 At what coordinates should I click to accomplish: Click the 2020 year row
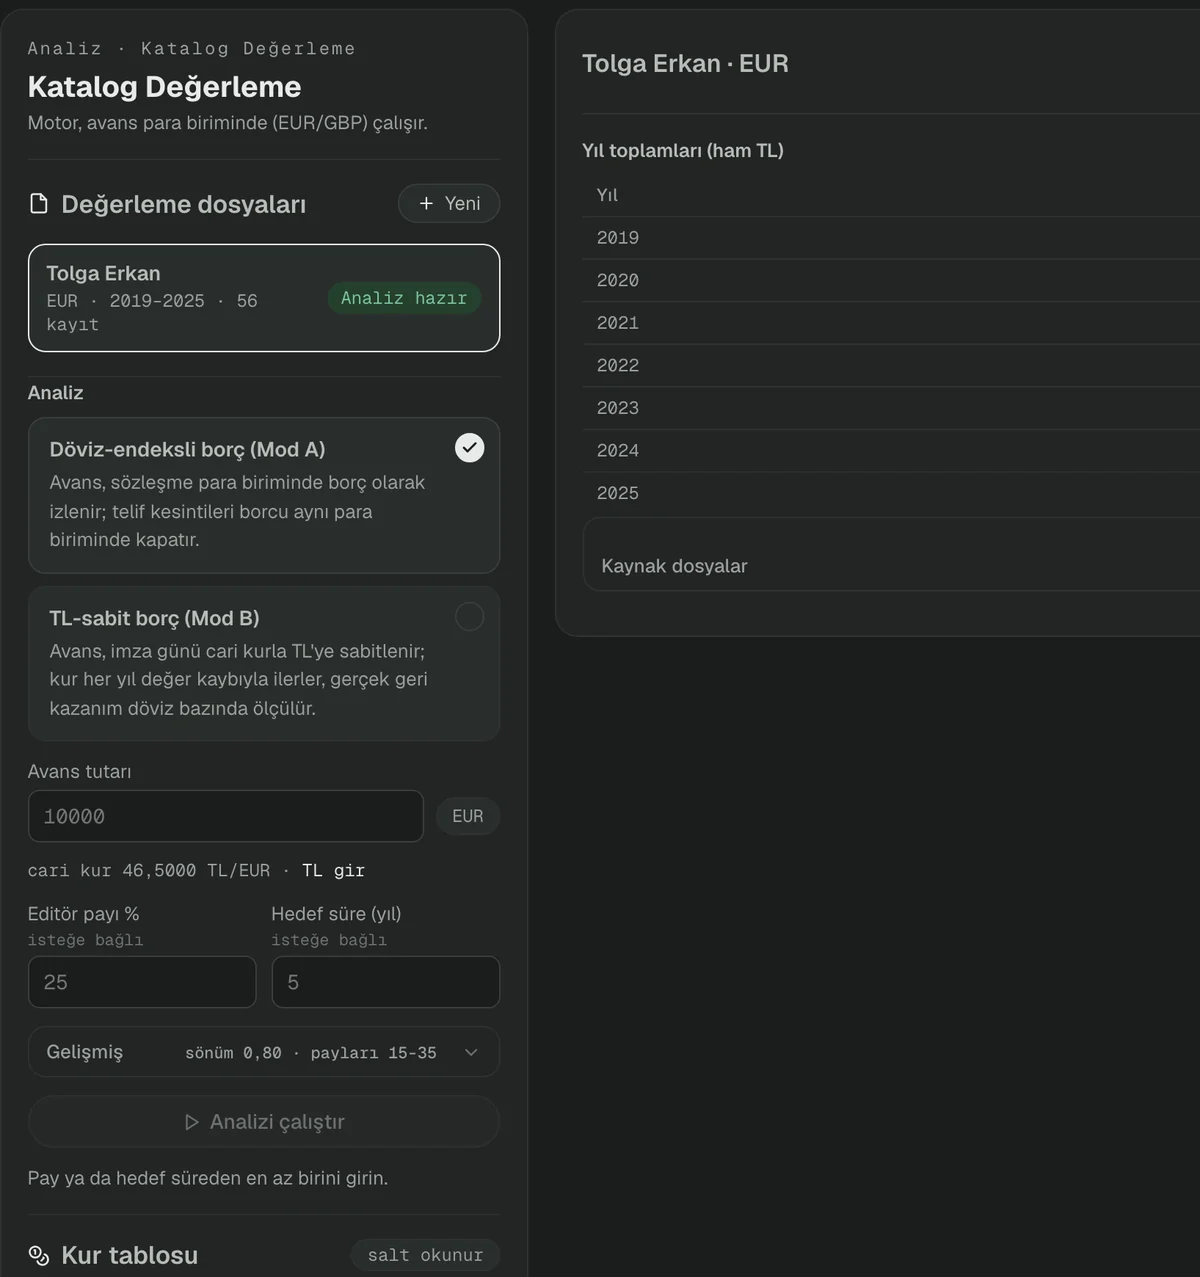(x=892, y=281)
